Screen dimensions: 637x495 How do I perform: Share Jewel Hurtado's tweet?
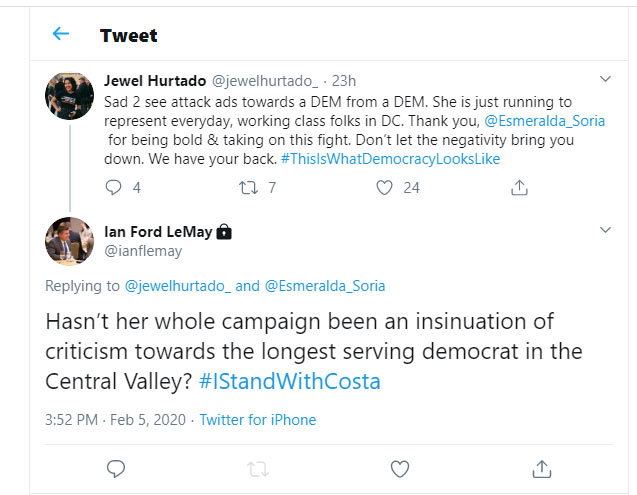pyautogui.click(x=519, y=187)
